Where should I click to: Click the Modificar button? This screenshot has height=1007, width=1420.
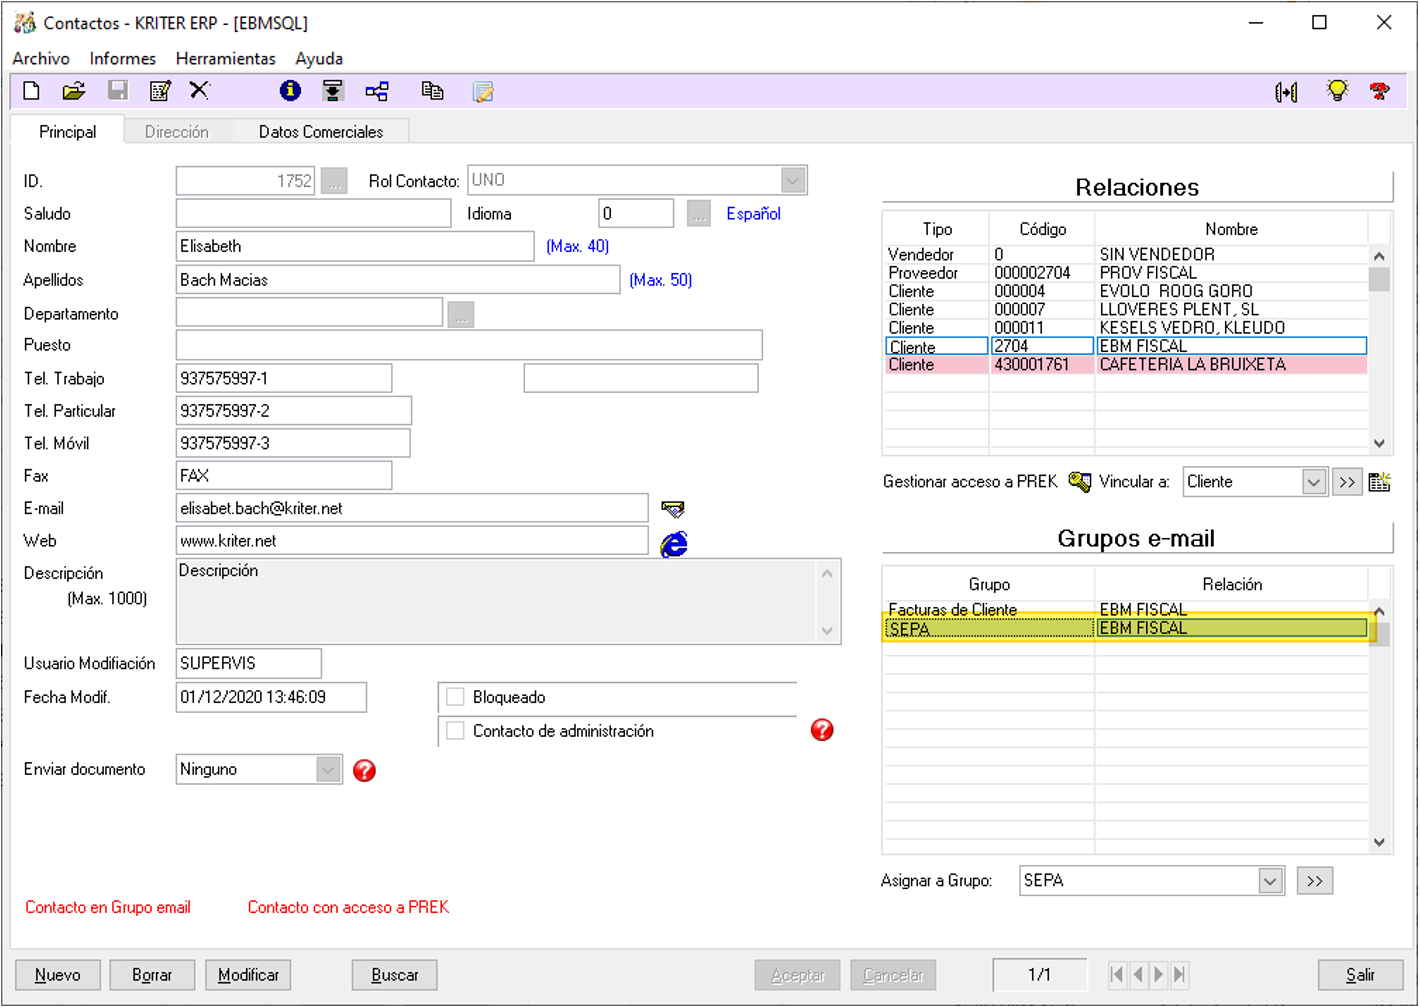pyautogui.click(x=248, y=975)
